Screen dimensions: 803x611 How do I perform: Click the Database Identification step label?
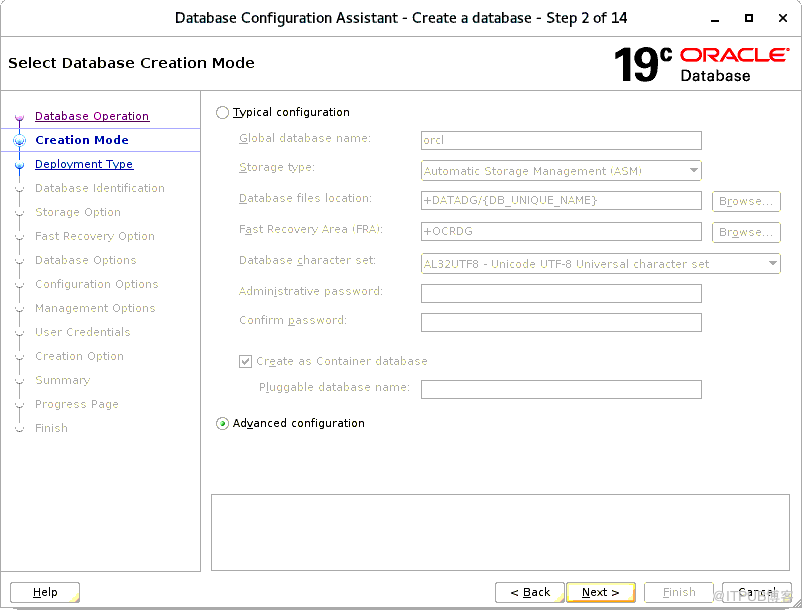[x=100, y=188]
